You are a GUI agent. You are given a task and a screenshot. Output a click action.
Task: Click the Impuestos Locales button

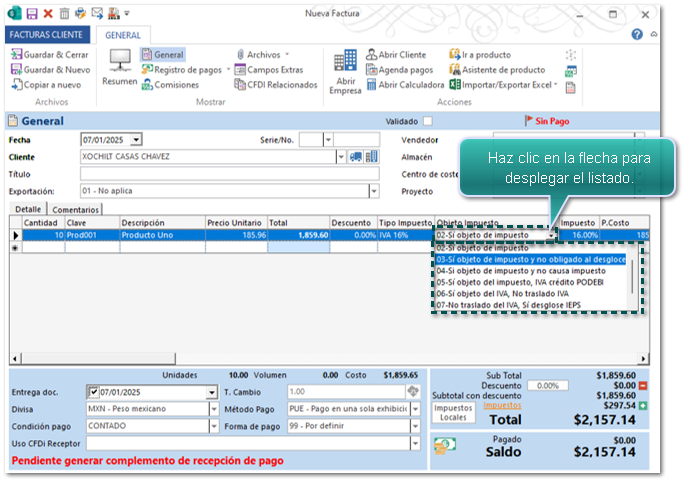click(453, 413)
